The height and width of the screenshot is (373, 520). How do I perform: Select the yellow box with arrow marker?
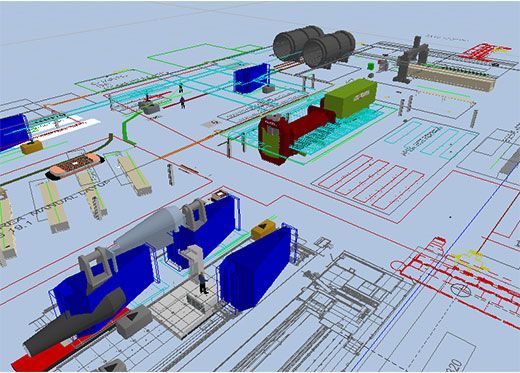click(263, 229)
